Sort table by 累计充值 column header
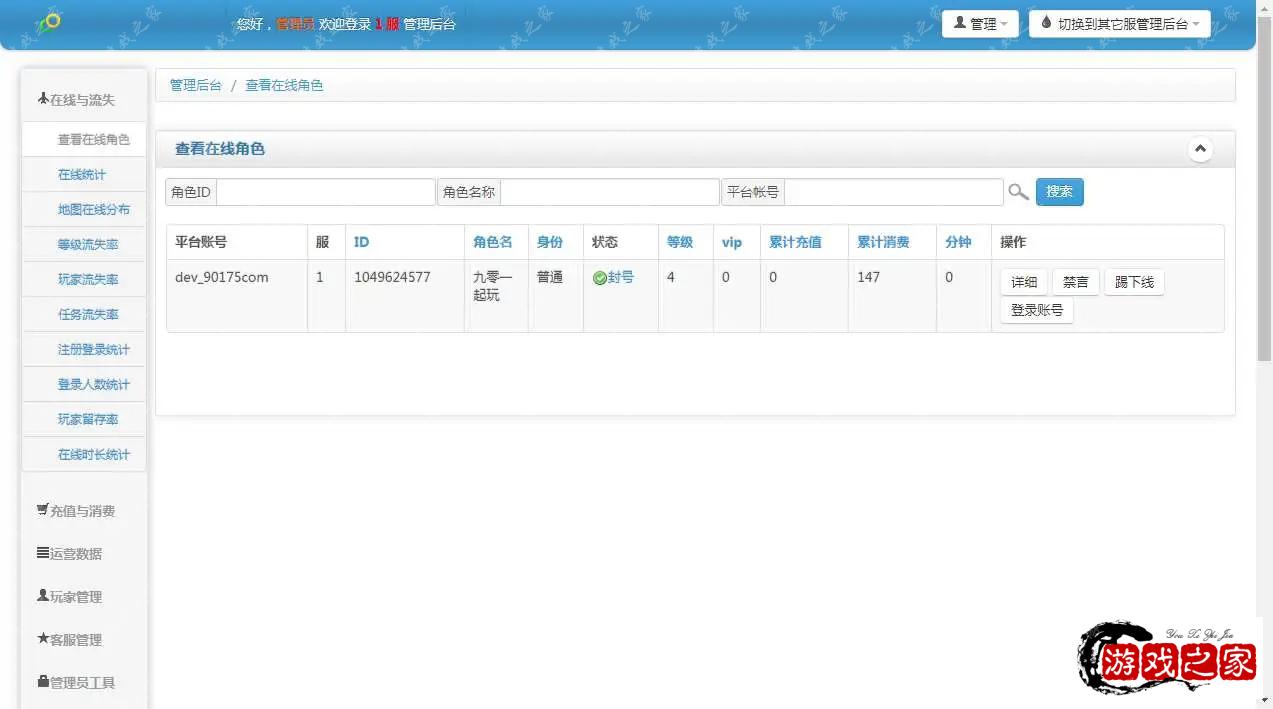 (x=795, y=242)
